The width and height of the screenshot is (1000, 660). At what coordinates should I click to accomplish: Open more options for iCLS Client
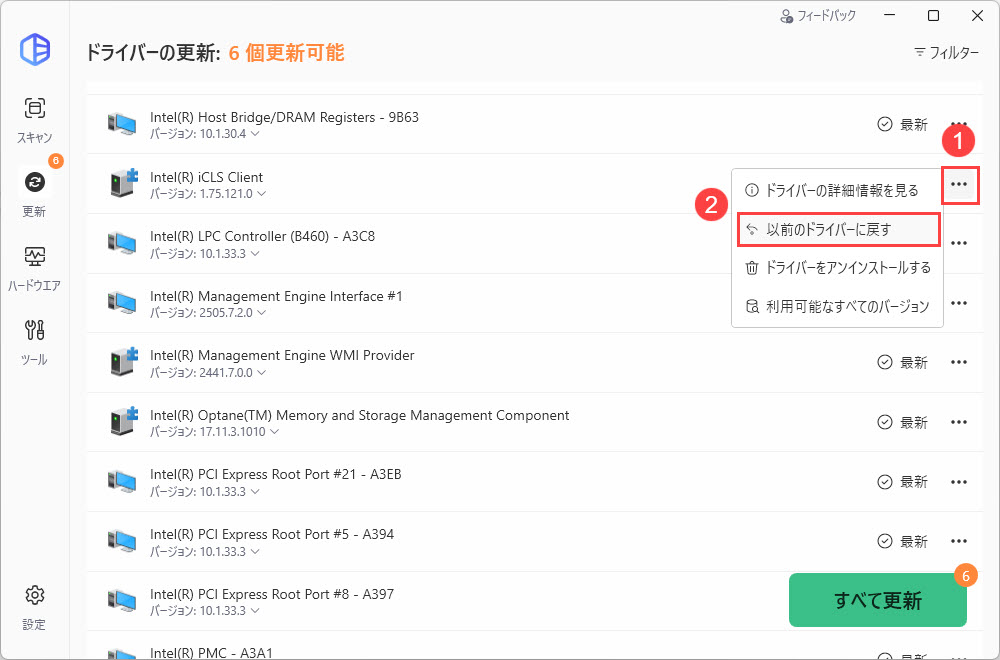coord(959,184)
